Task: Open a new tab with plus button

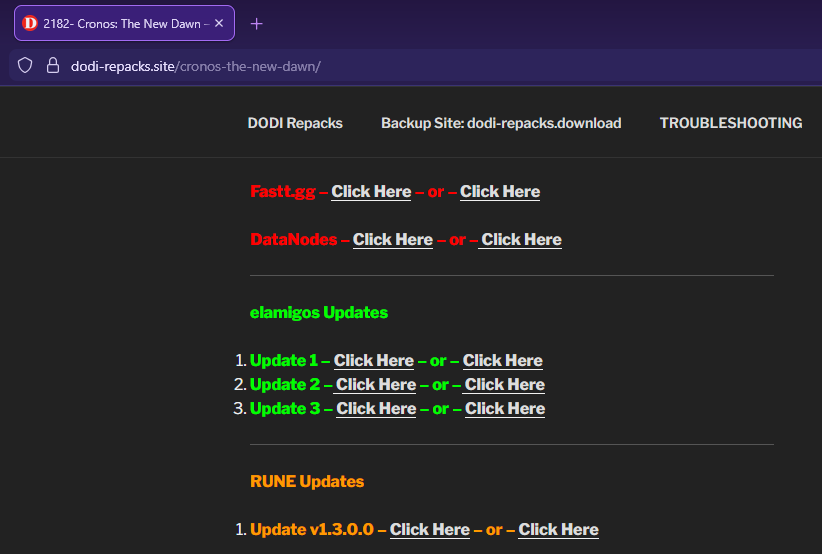Action: [256, 24]
